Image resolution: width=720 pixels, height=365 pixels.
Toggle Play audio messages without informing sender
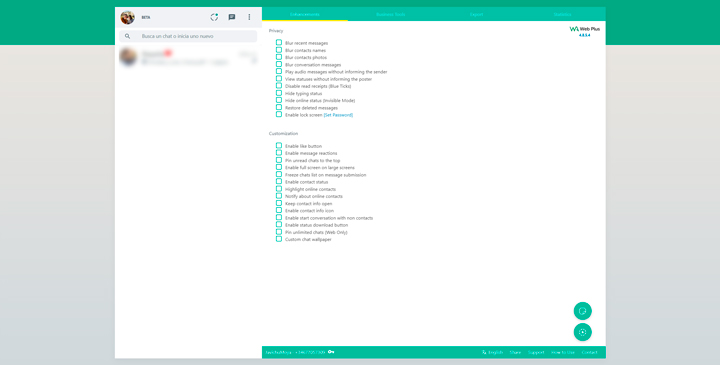279,72
